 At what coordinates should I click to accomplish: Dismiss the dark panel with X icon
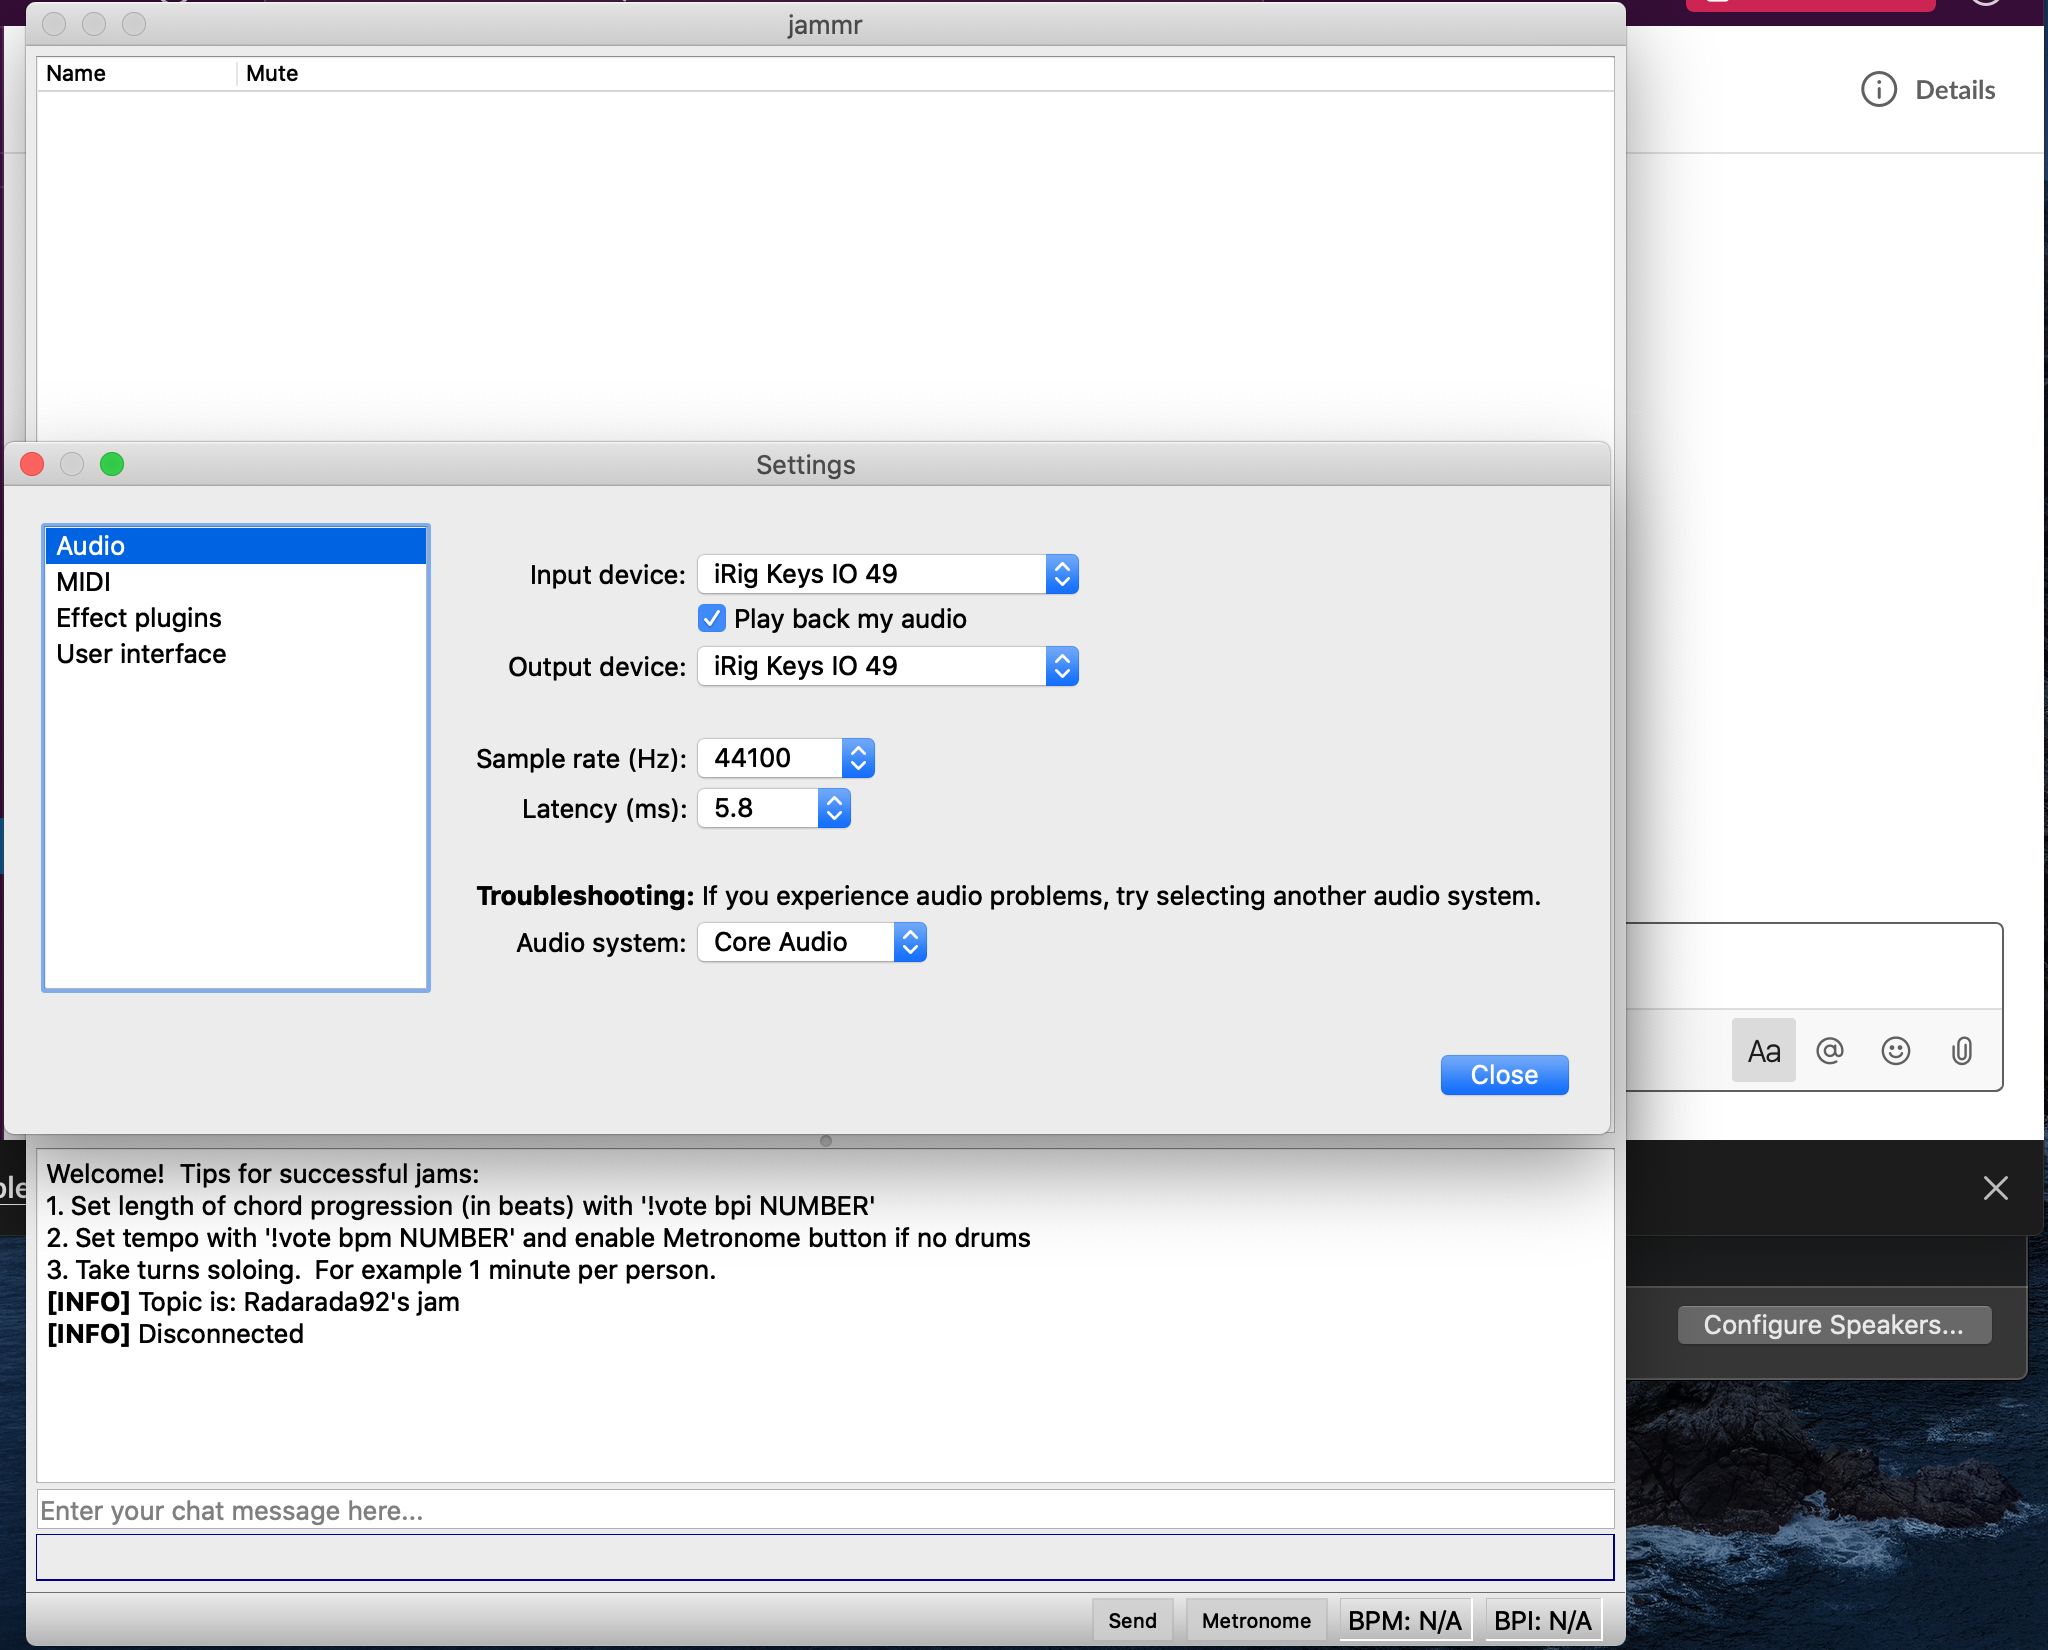click(x=1995, y=1188)
